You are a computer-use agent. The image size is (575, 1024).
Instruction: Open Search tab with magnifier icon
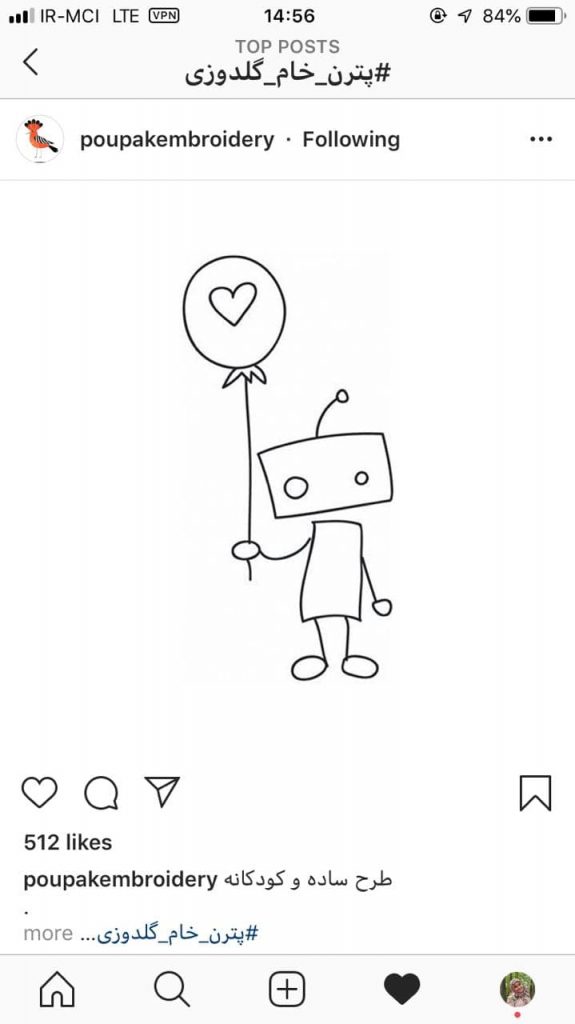click(172, 989)
